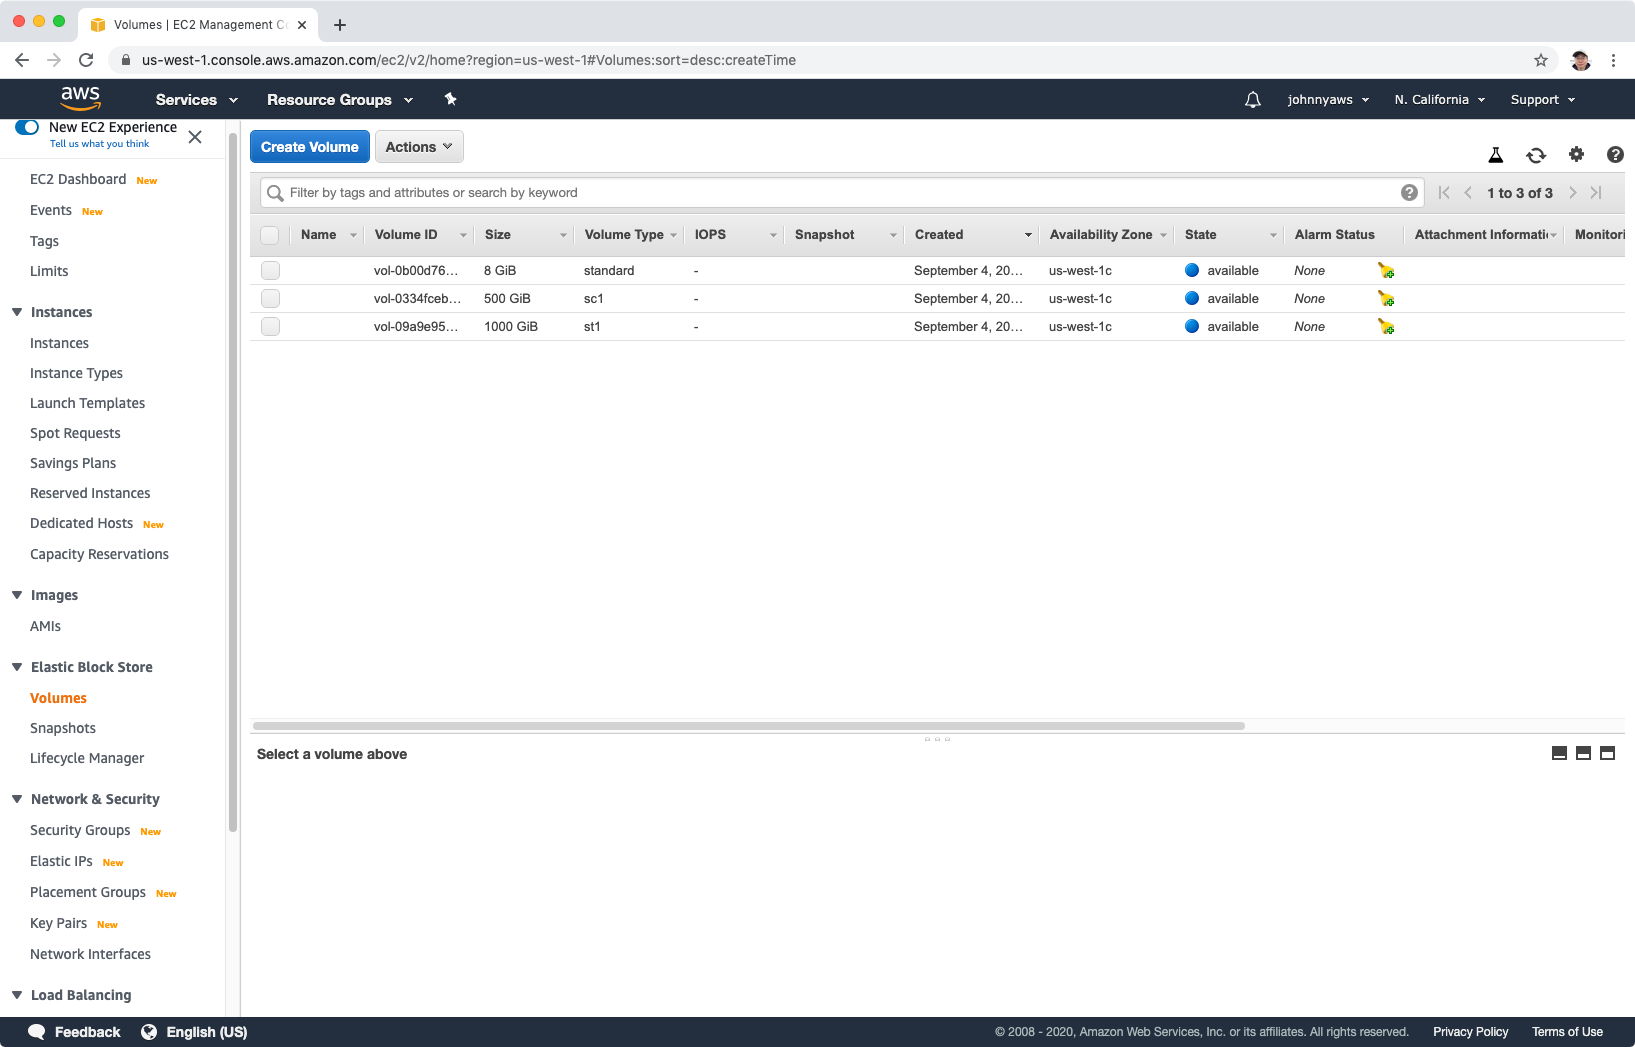Viewport: 1635px width, 1047px height.
Task: Collapse the Images sidebar section
Action: (x=17, y=595)
